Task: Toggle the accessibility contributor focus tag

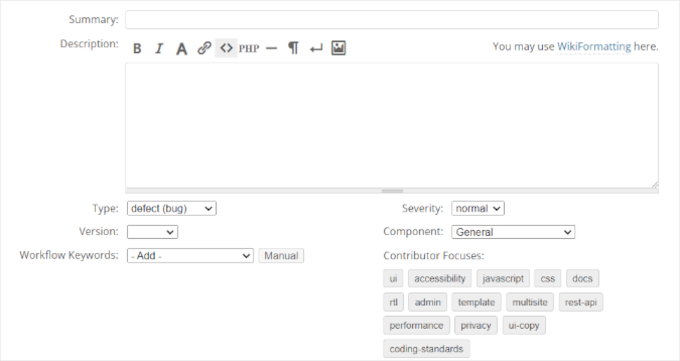Action: [440, 279]
